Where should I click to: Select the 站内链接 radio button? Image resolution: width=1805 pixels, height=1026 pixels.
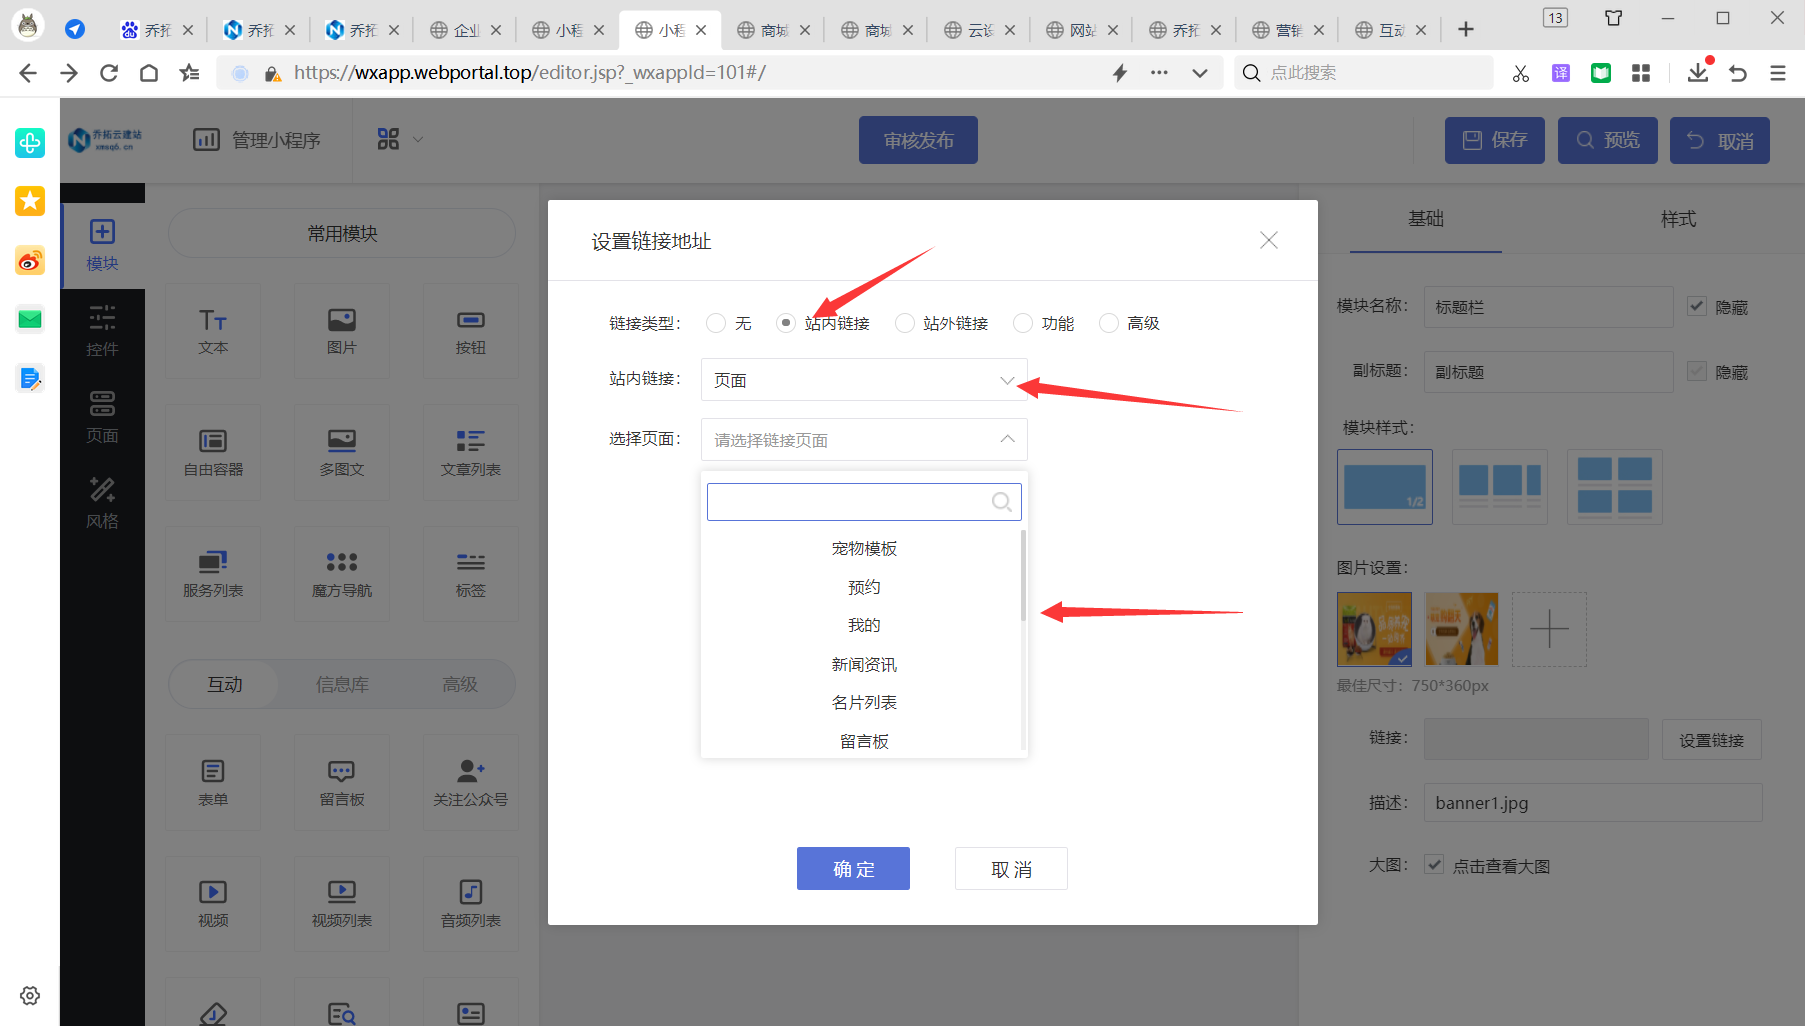pos(786,323)
